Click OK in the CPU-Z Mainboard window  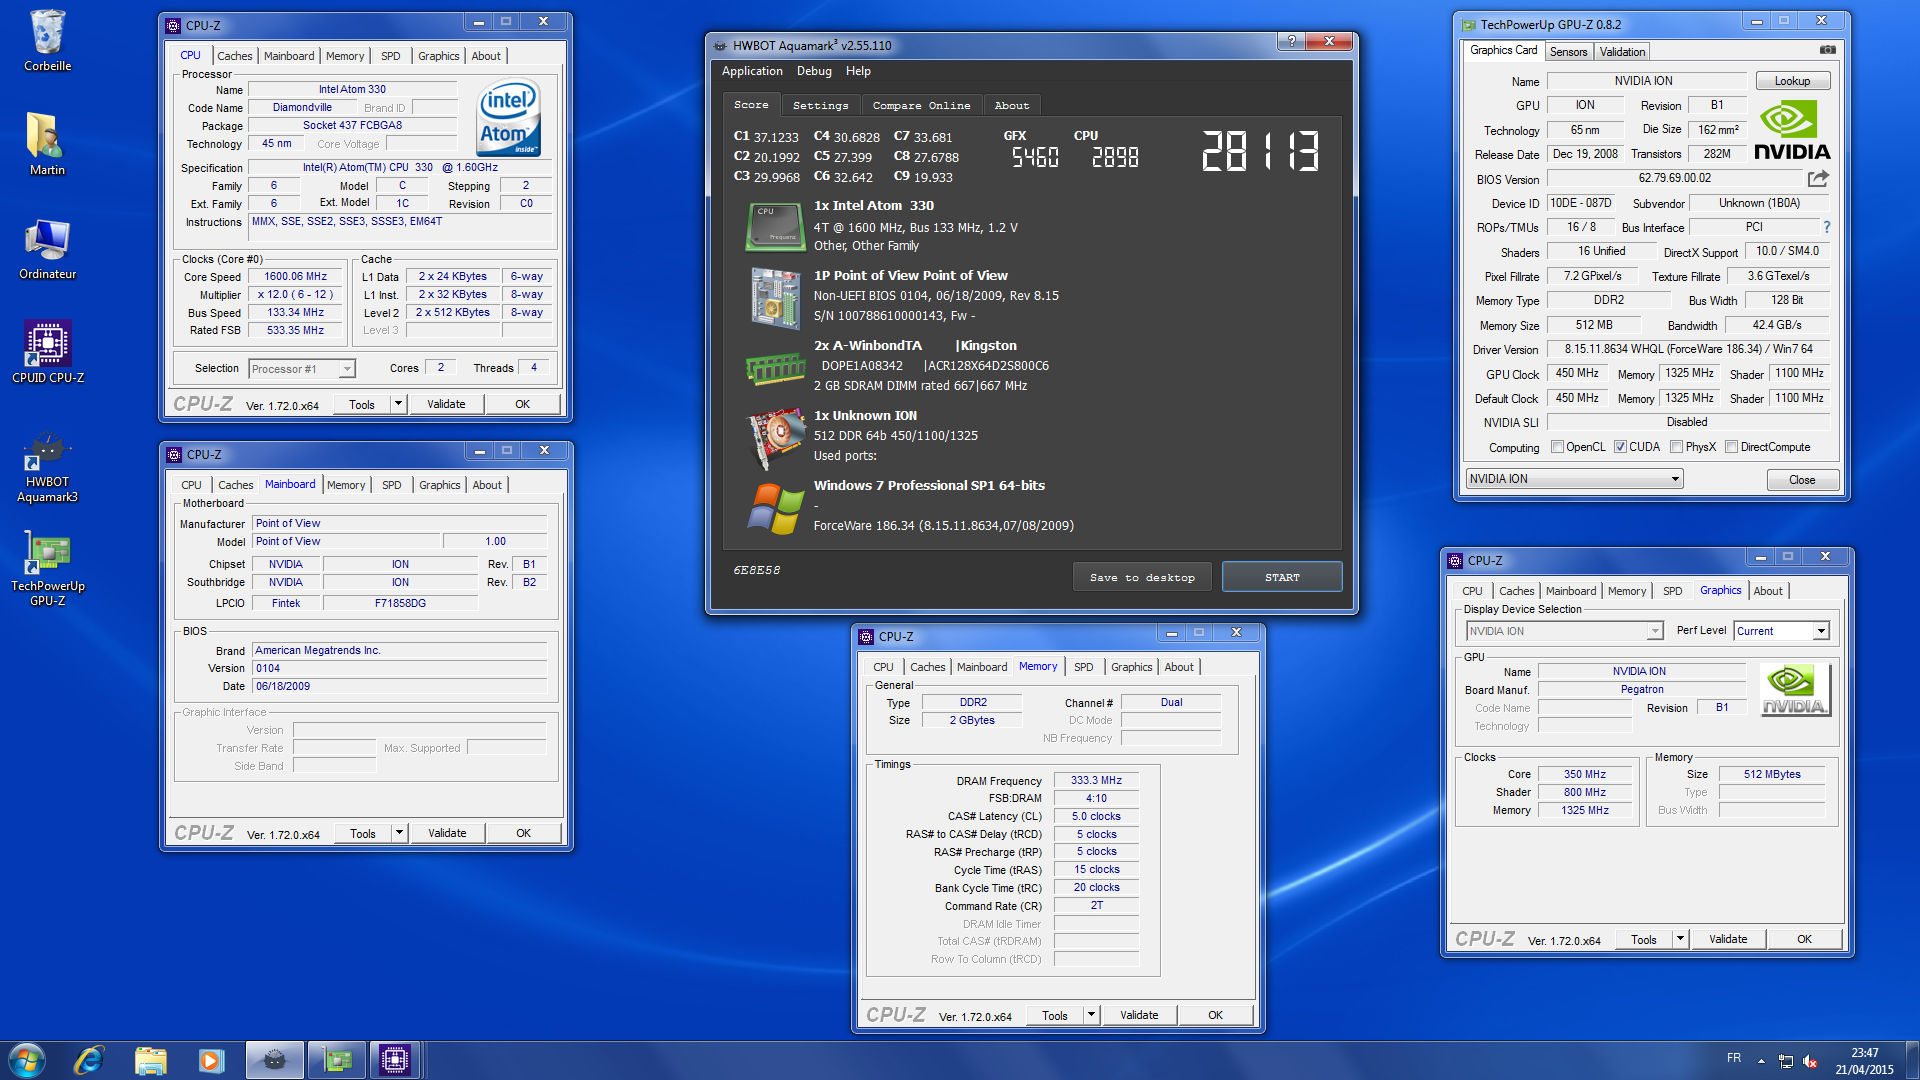tap(523, 833)
